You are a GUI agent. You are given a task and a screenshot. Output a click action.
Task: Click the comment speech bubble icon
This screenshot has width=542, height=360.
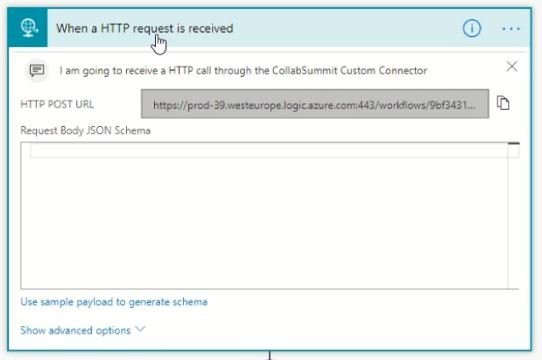point(37,70)
